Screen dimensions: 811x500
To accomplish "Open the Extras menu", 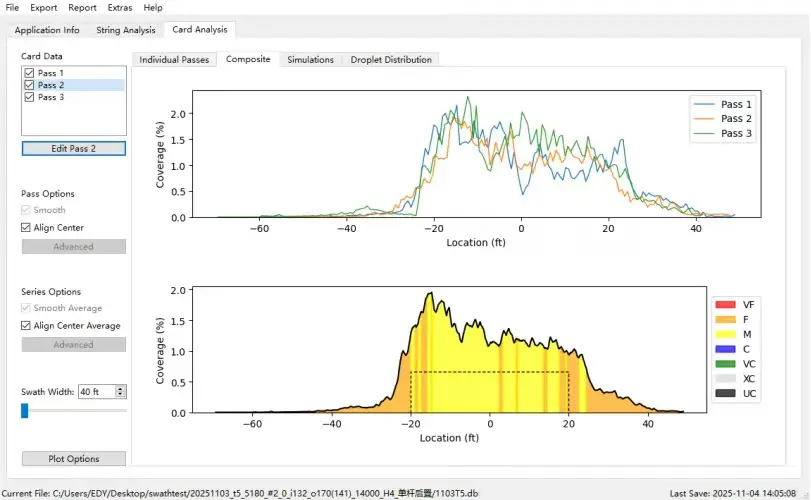I will pos(120,8).
